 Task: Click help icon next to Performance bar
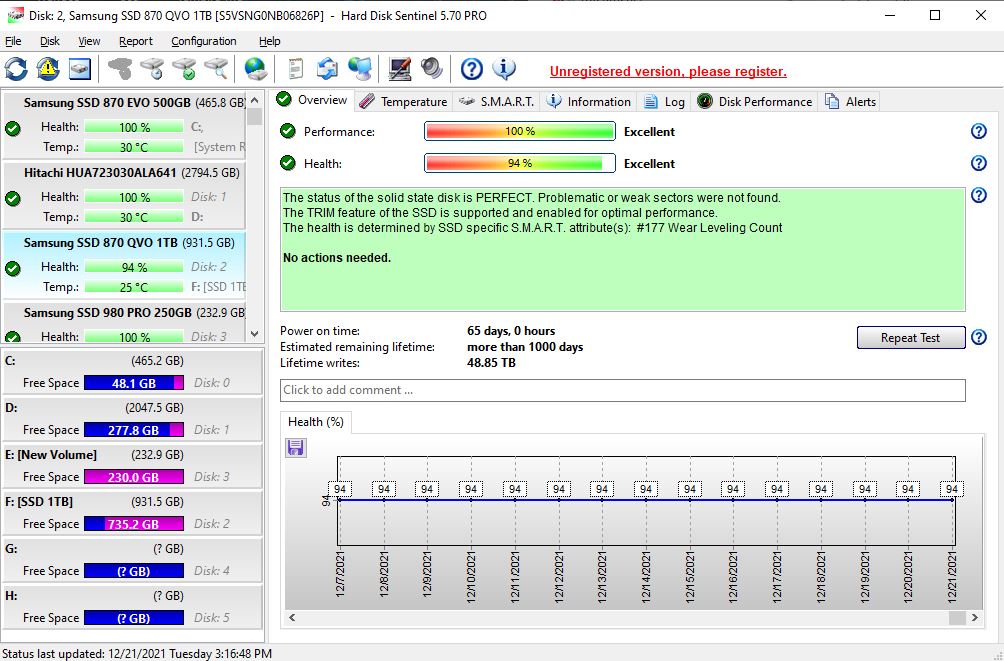(x=979, y=132)
